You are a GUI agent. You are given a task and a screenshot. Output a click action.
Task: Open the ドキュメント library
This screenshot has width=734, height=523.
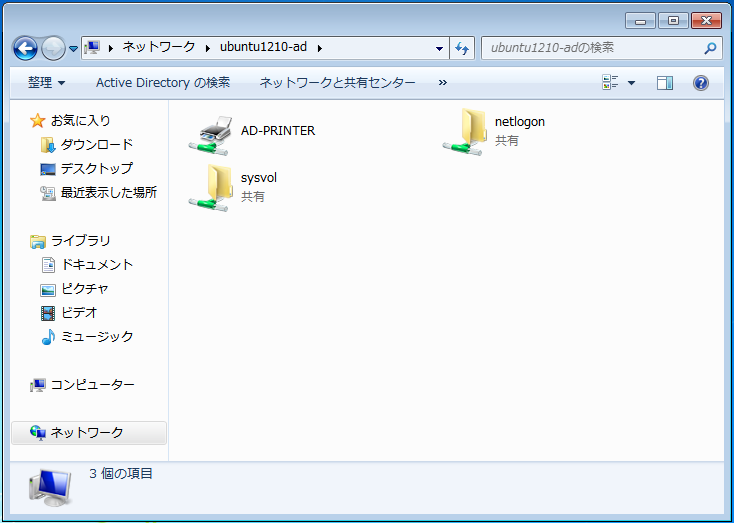[97, 265]
